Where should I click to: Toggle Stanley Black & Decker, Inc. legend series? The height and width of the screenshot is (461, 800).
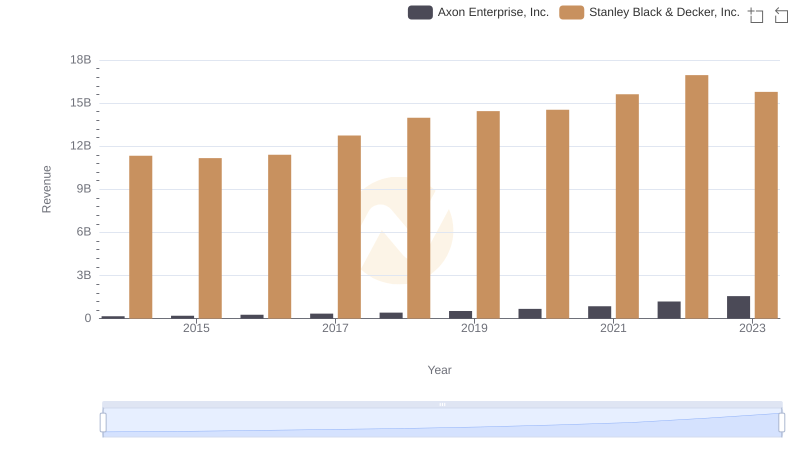point(649,12)
